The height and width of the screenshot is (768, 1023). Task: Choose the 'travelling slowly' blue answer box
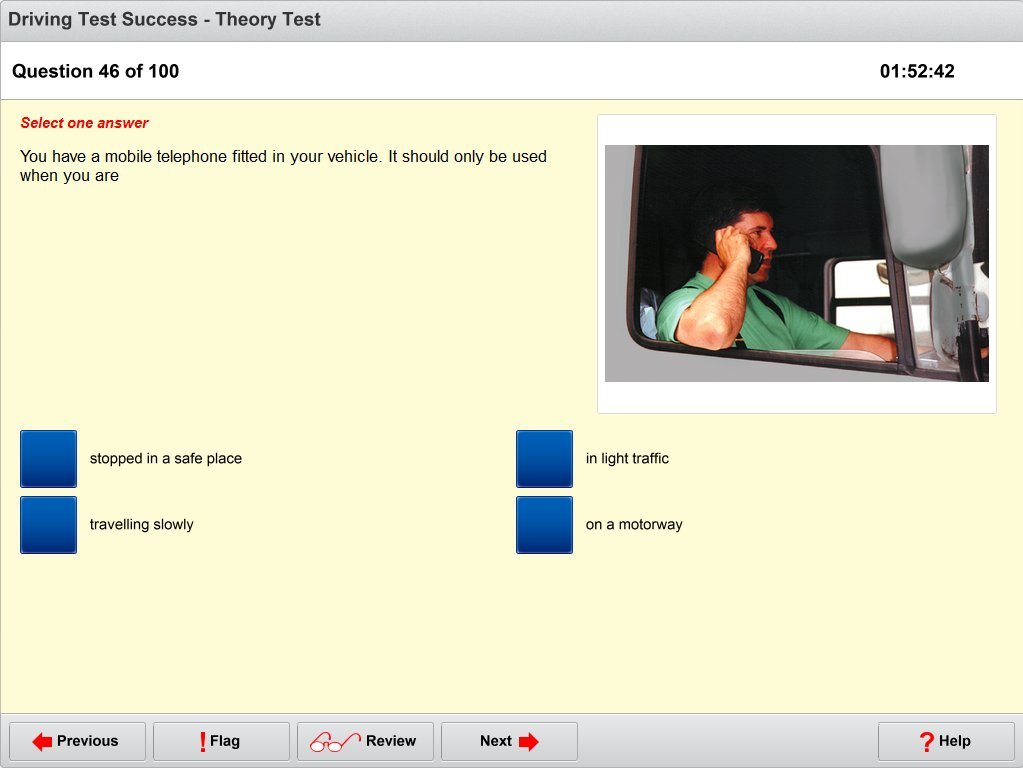(48, 525)
